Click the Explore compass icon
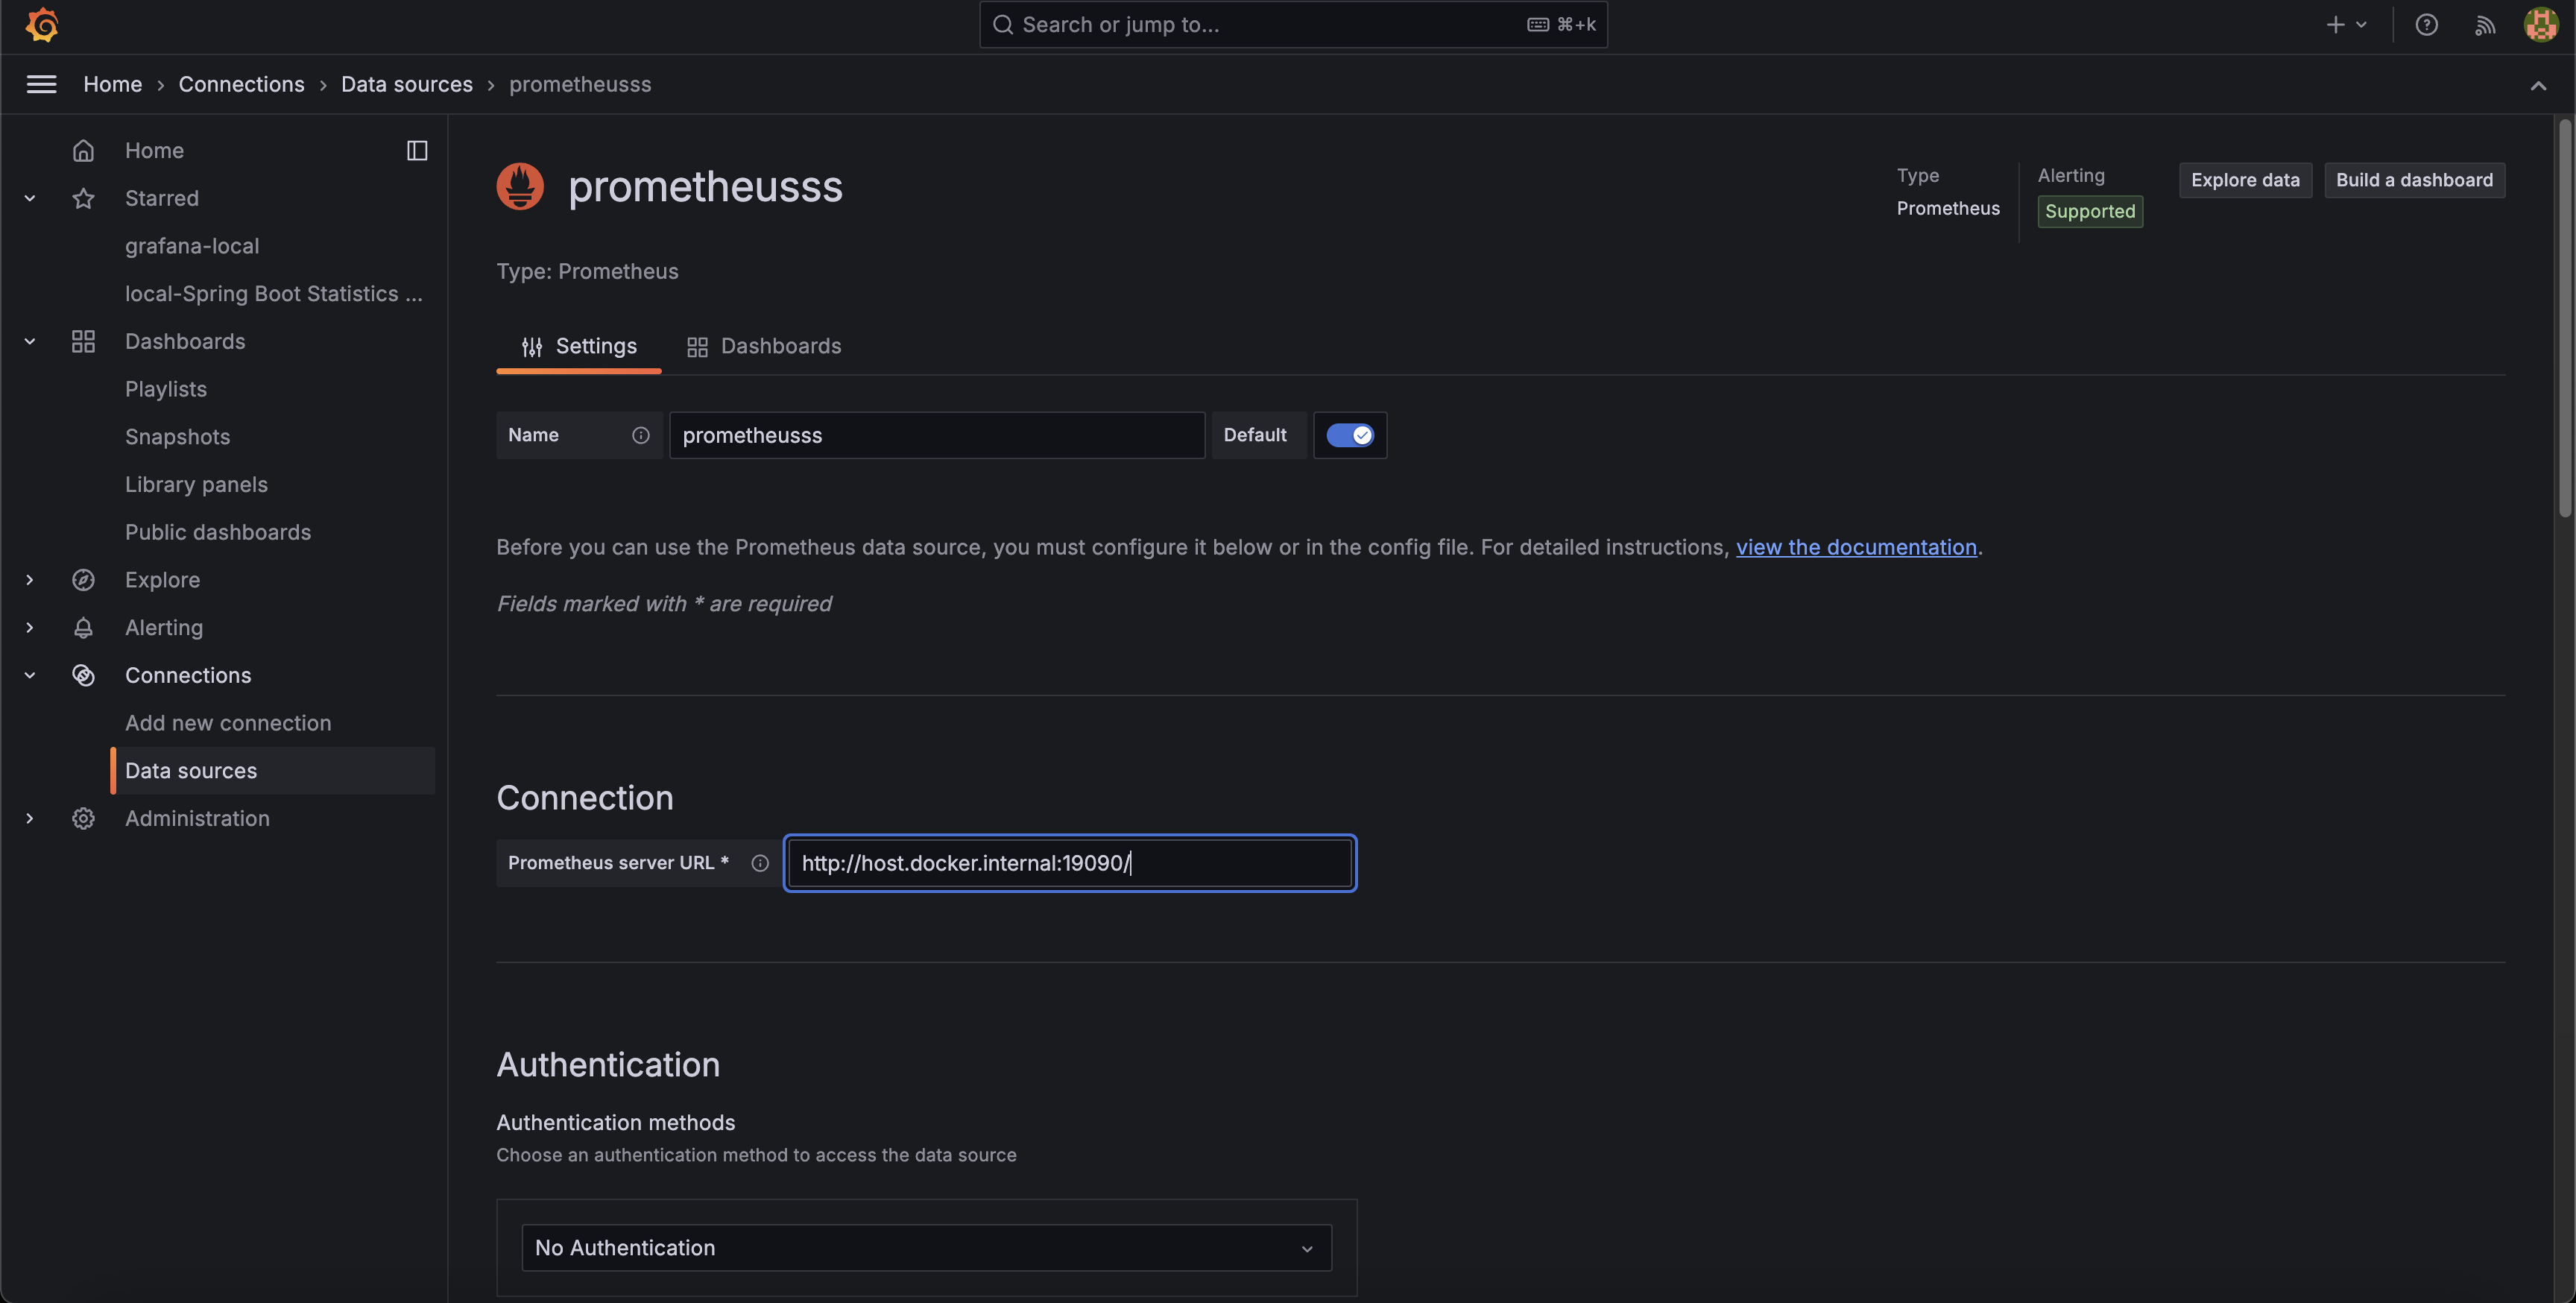Viewport: 2576px width, 1303px height. [x=83, y=580]
